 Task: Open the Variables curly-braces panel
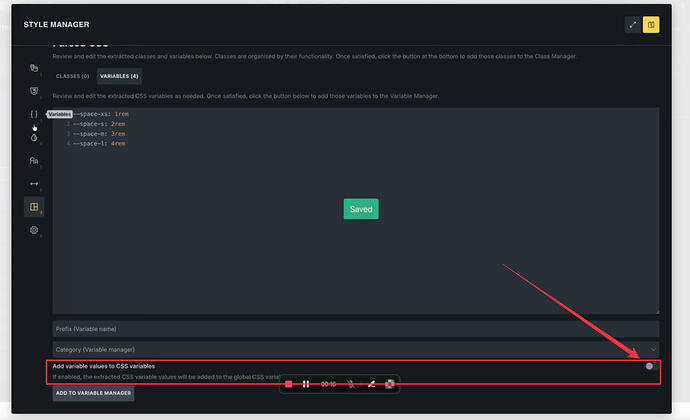pos(34,114)
